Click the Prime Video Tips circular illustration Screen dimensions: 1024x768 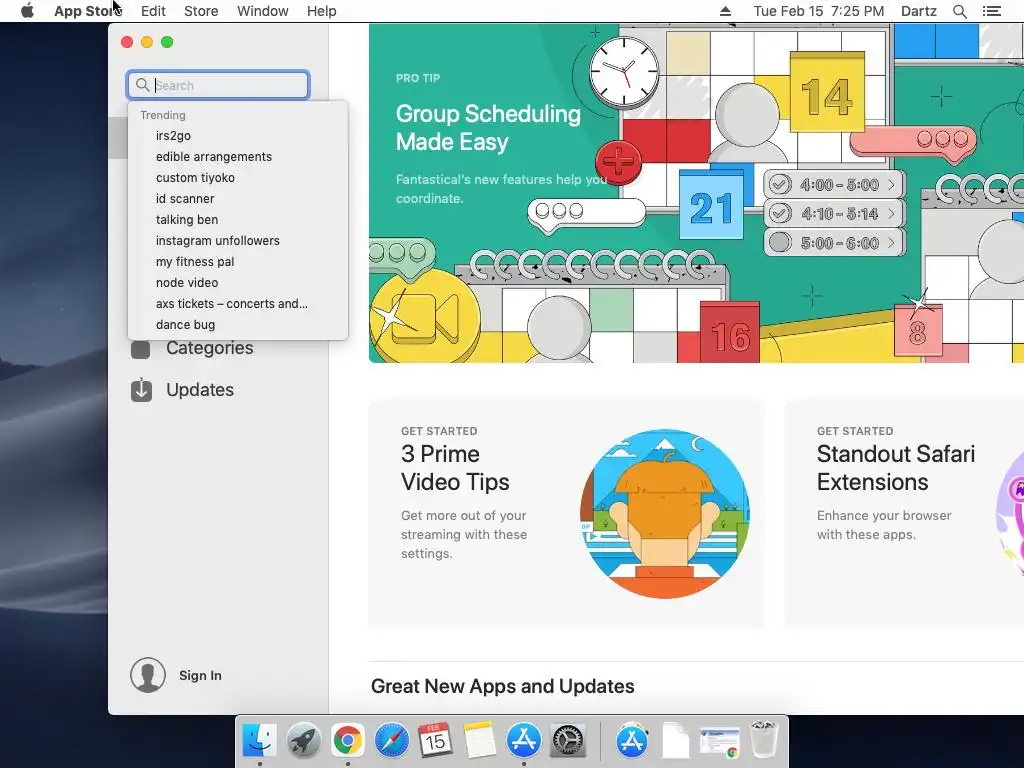665,513
